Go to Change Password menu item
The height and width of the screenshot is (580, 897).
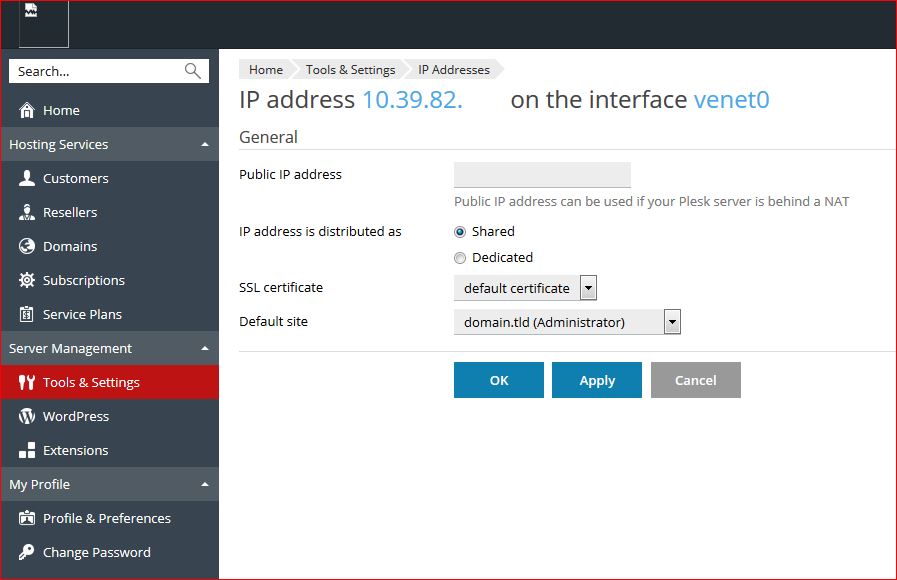[x=96, y=552]
